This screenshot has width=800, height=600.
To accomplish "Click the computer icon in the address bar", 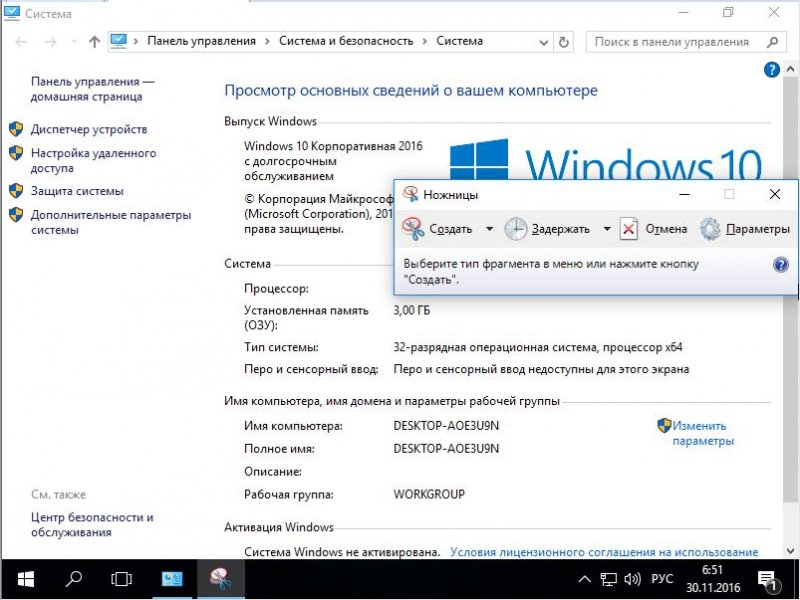I will point(118,41).
